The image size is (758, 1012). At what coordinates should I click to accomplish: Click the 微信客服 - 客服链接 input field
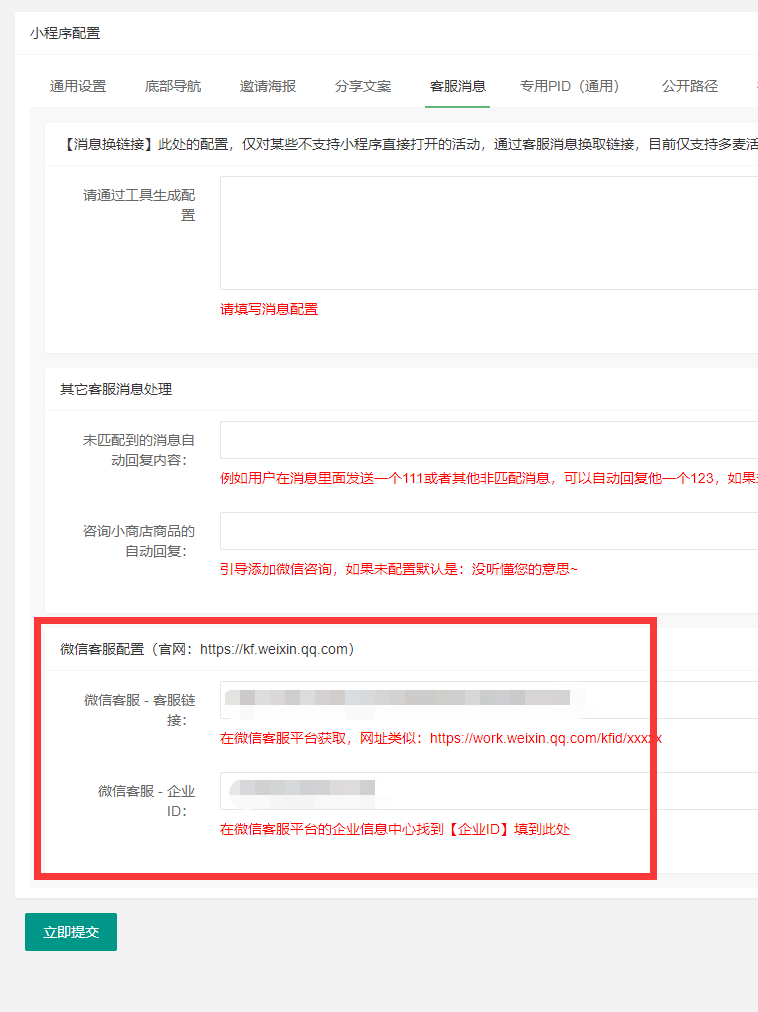tap(489, 700)
